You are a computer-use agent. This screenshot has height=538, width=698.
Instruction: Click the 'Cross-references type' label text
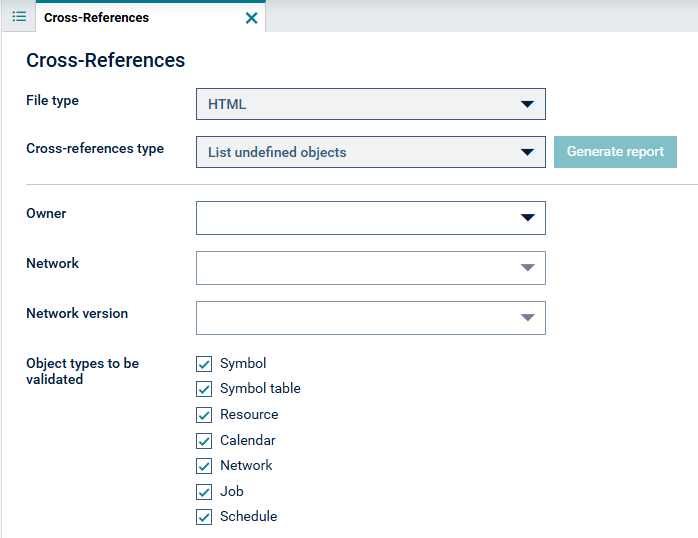pos(95,149)
